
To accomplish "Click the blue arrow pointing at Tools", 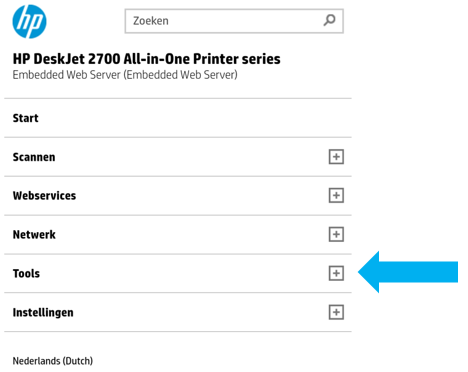I will (x=408, y=272).
